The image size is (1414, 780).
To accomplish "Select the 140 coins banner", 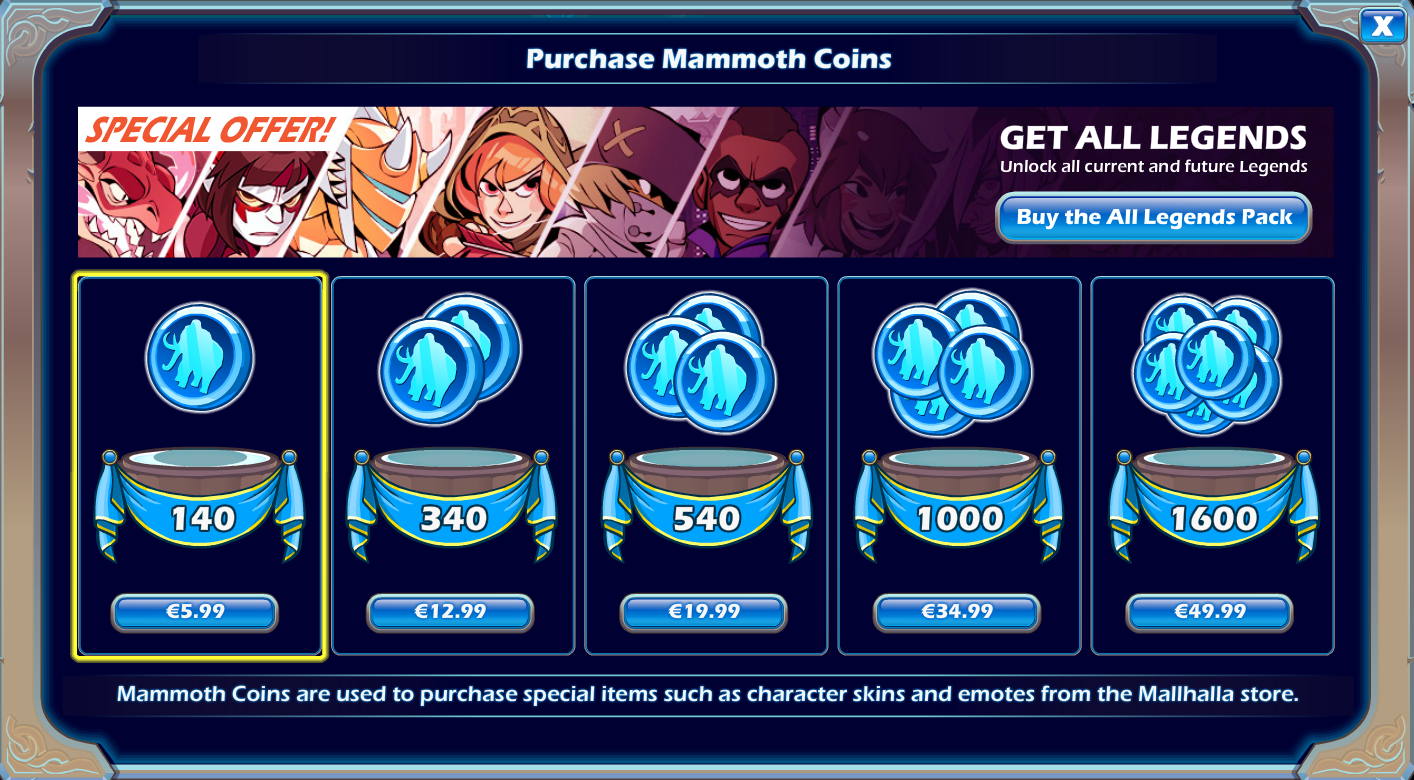I will coord(200,503).
